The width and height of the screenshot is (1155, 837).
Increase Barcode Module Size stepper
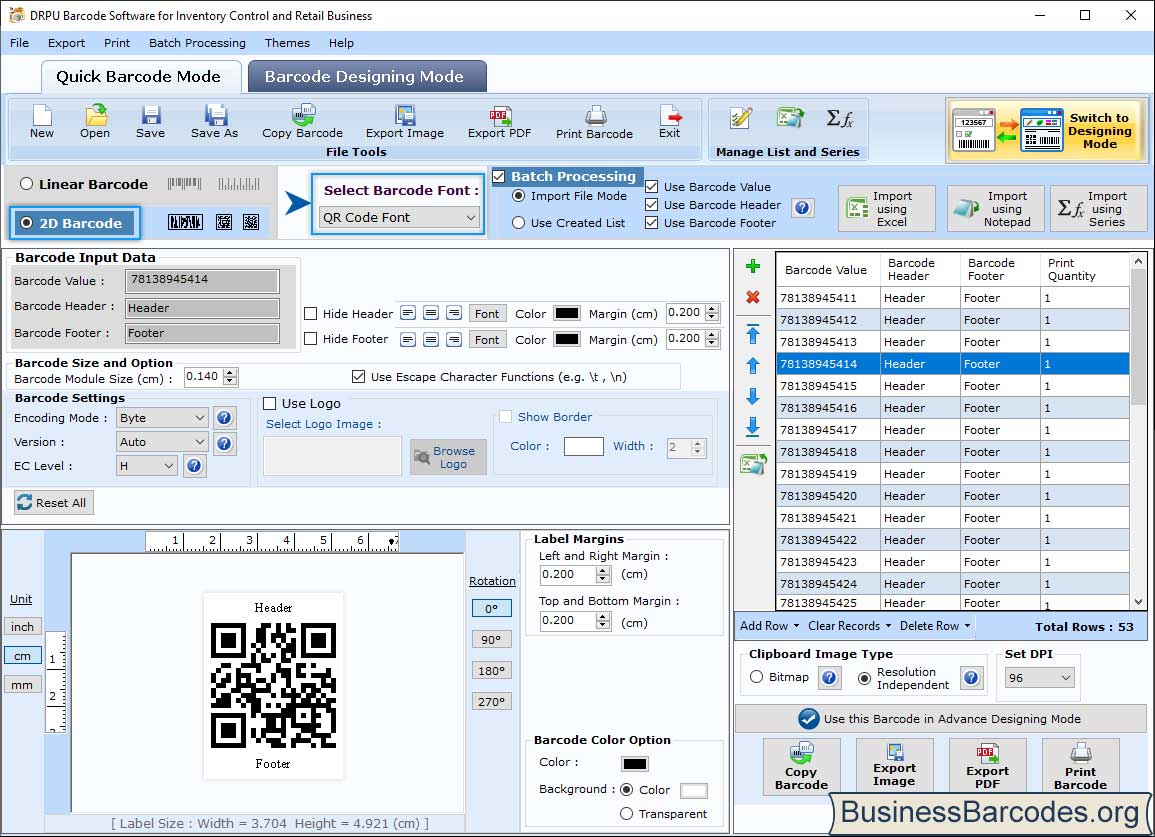pyautogui.click(x=231, y=372)
